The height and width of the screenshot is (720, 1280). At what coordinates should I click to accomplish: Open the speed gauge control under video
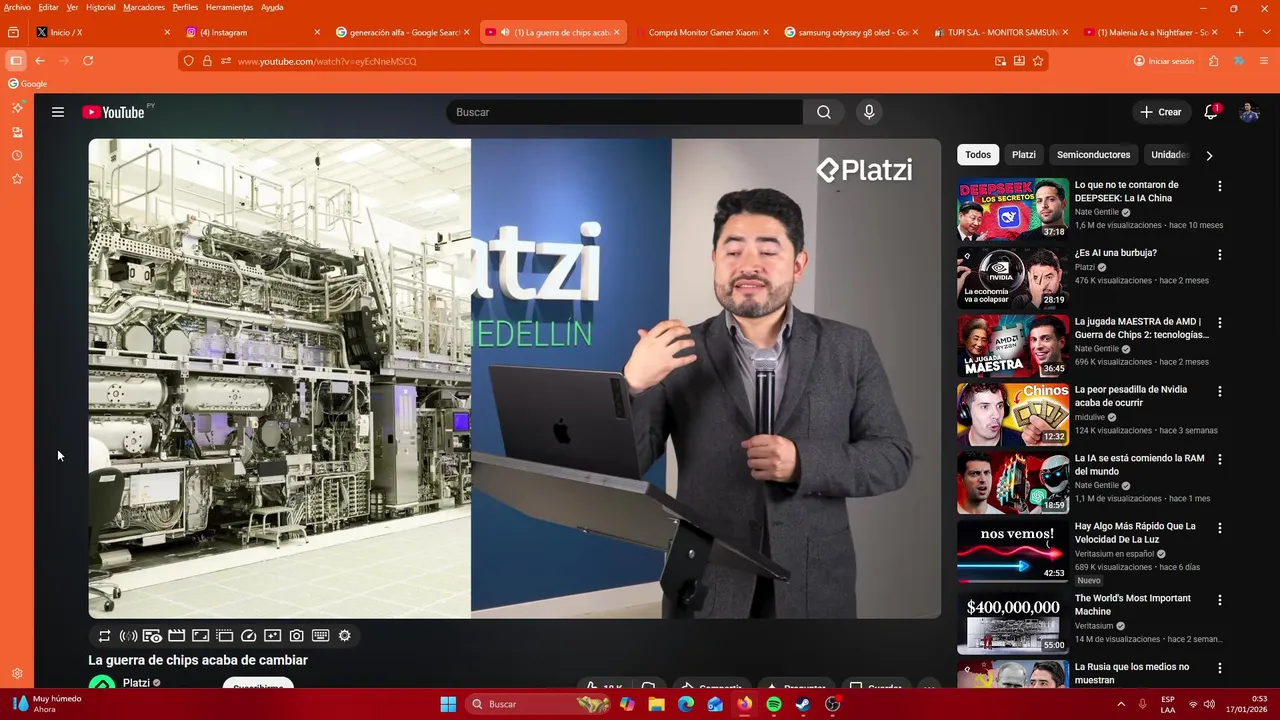(249, 636)
